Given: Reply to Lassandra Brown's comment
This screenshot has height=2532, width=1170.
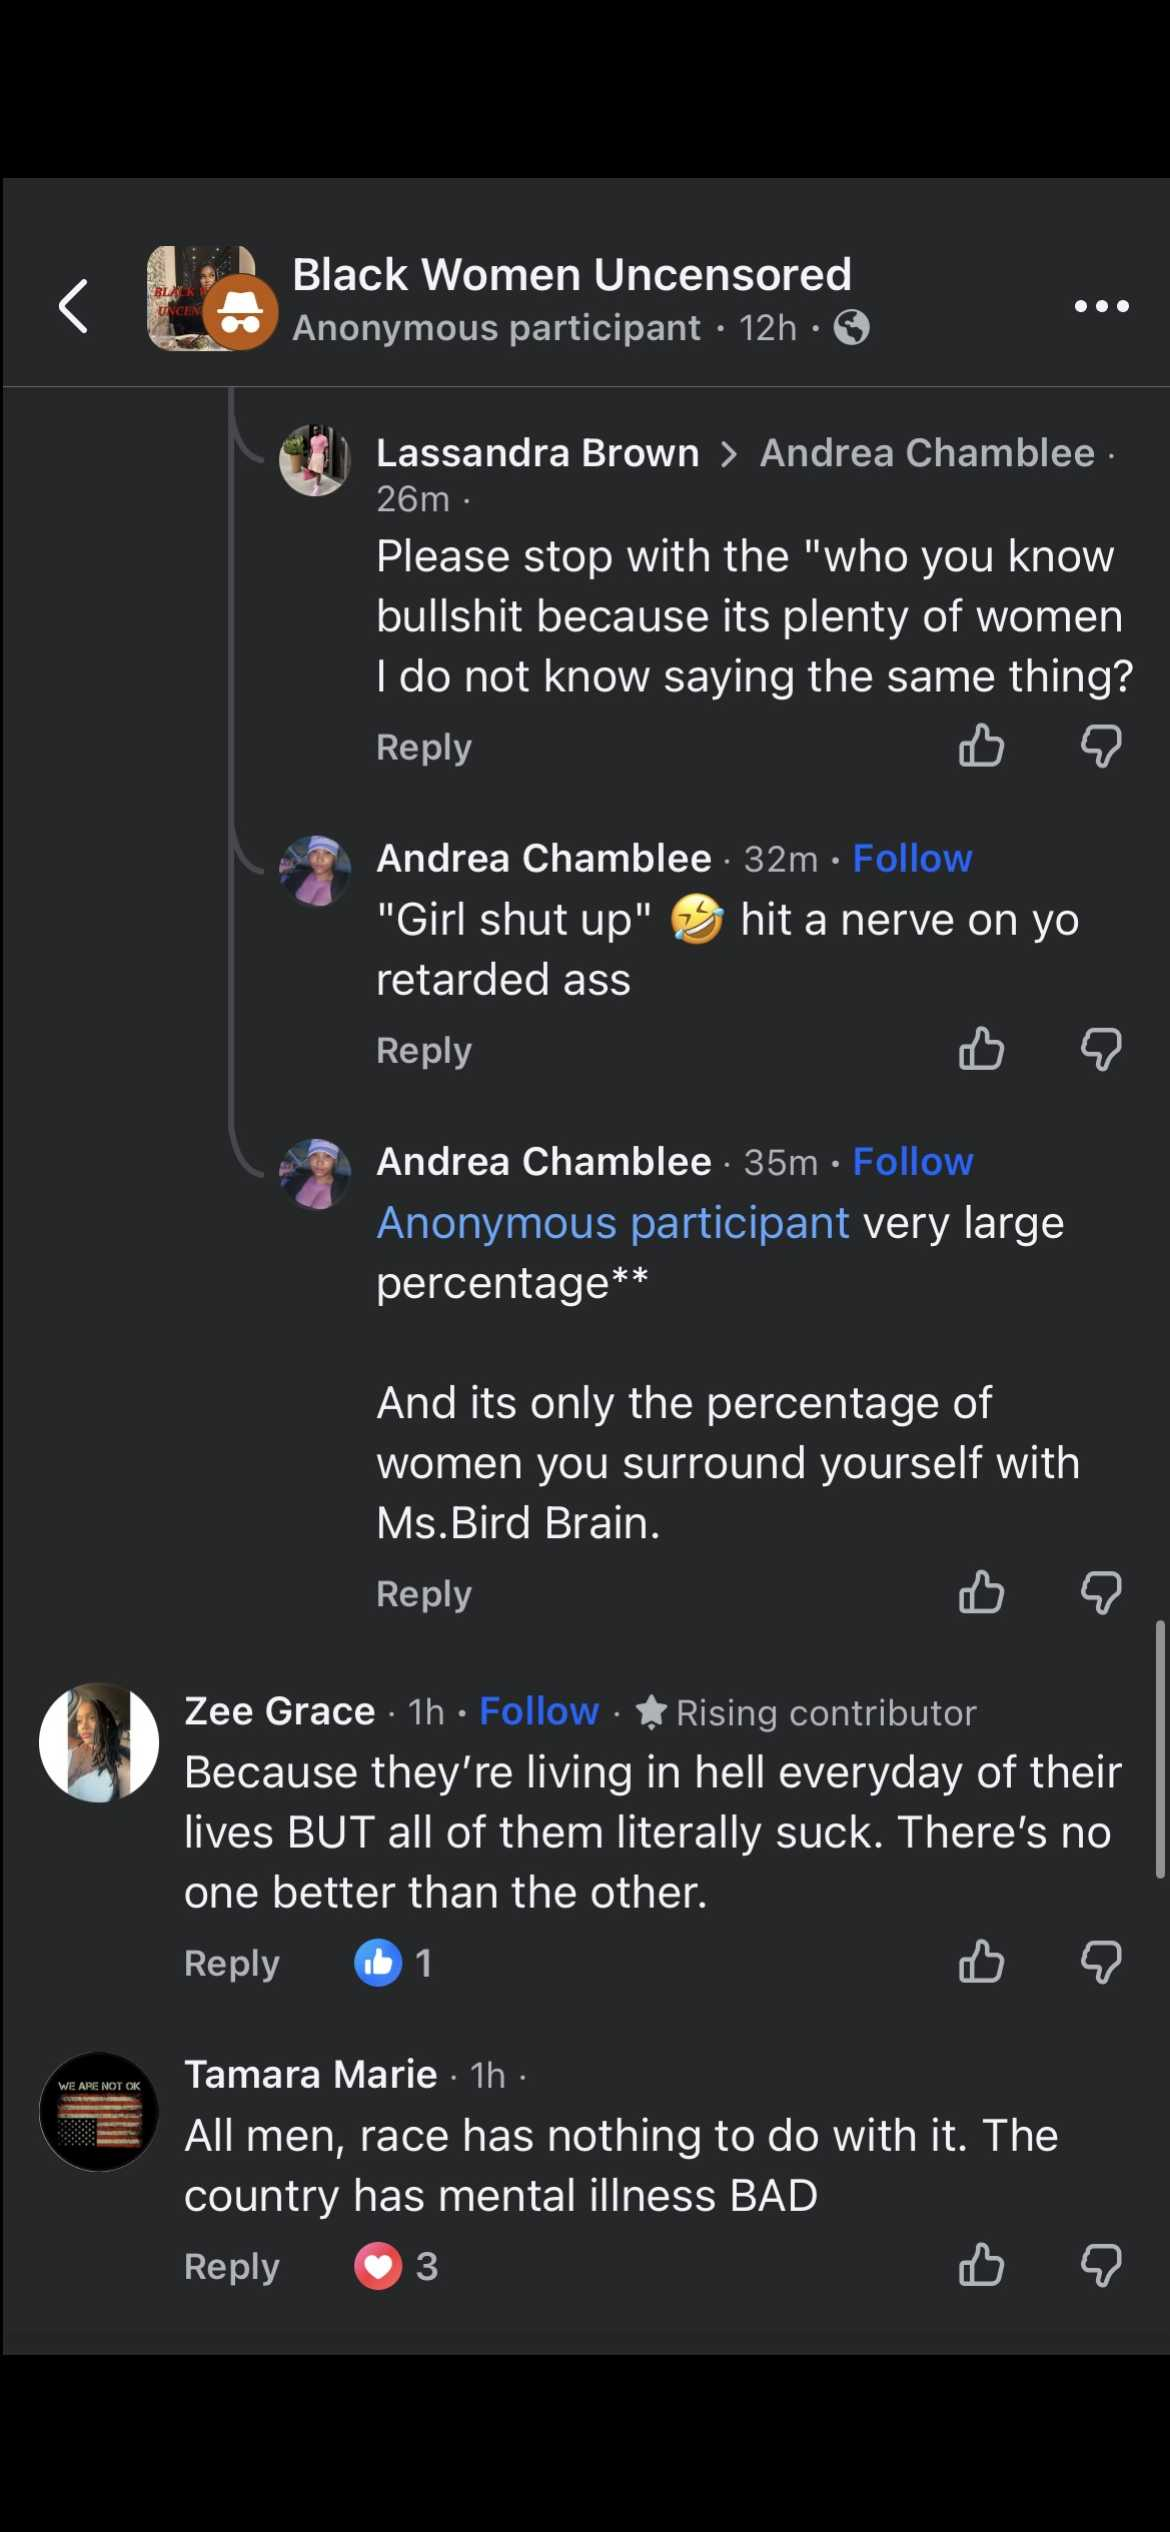Looking at the screenshot, I should coord(423,747).
